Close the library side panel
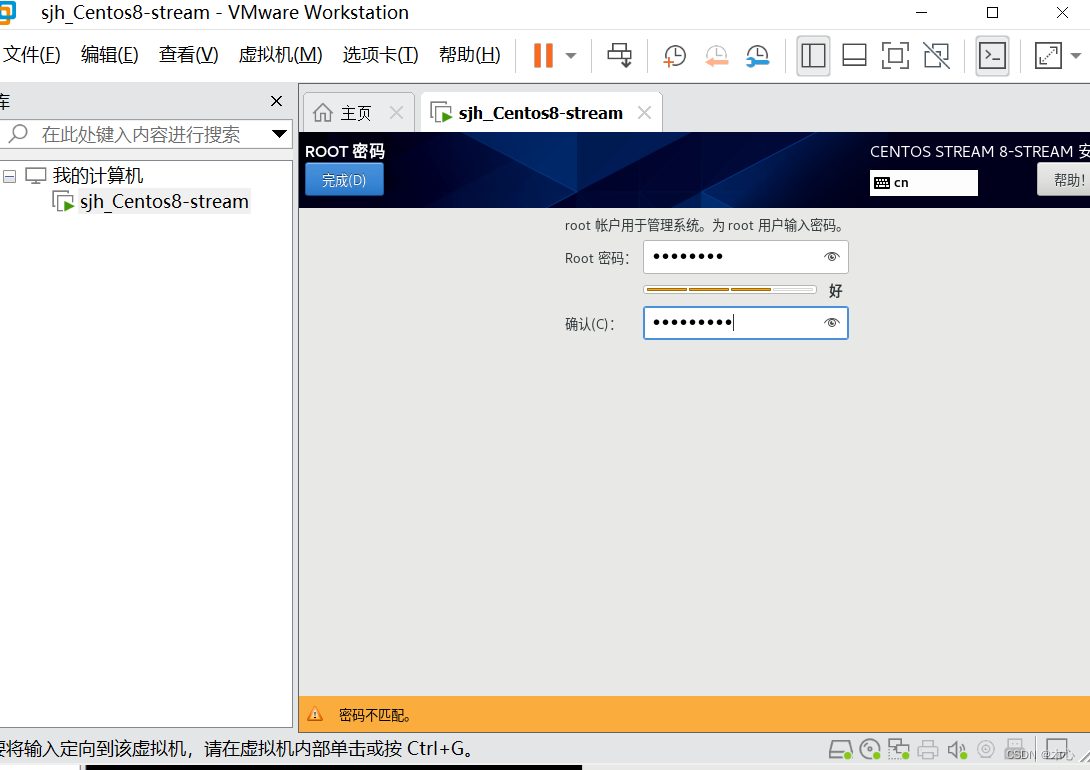This screenshot has width=1090, height=770. click(276, 101)
